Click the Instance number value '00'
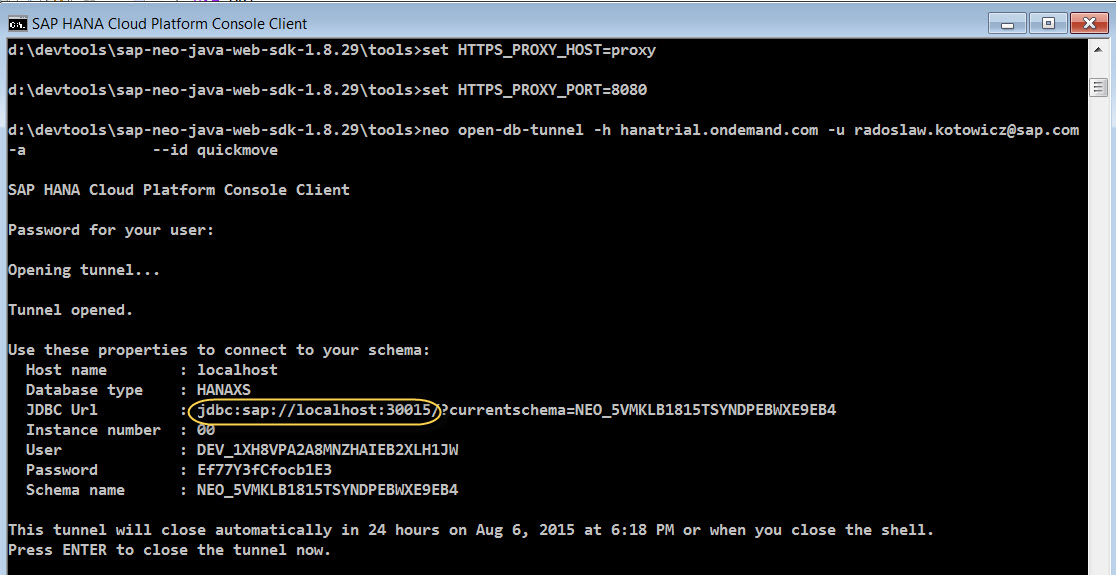1116x575 pixels. click(206, 430)
